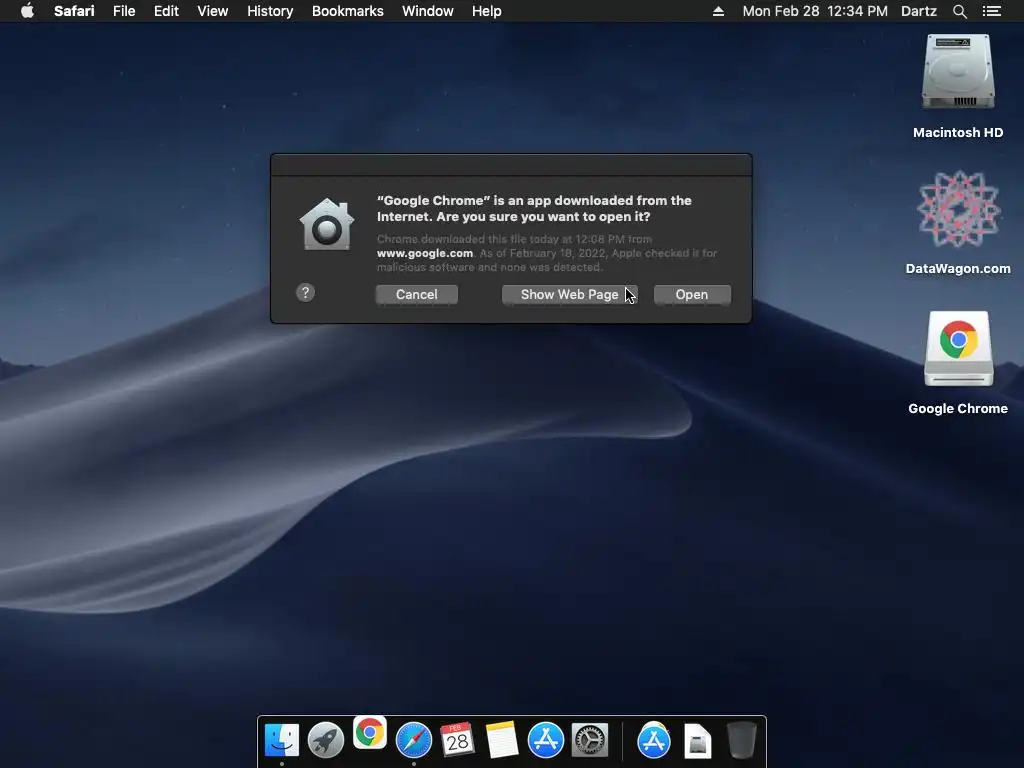Open the Applications folder in Dock

point(654,740)
